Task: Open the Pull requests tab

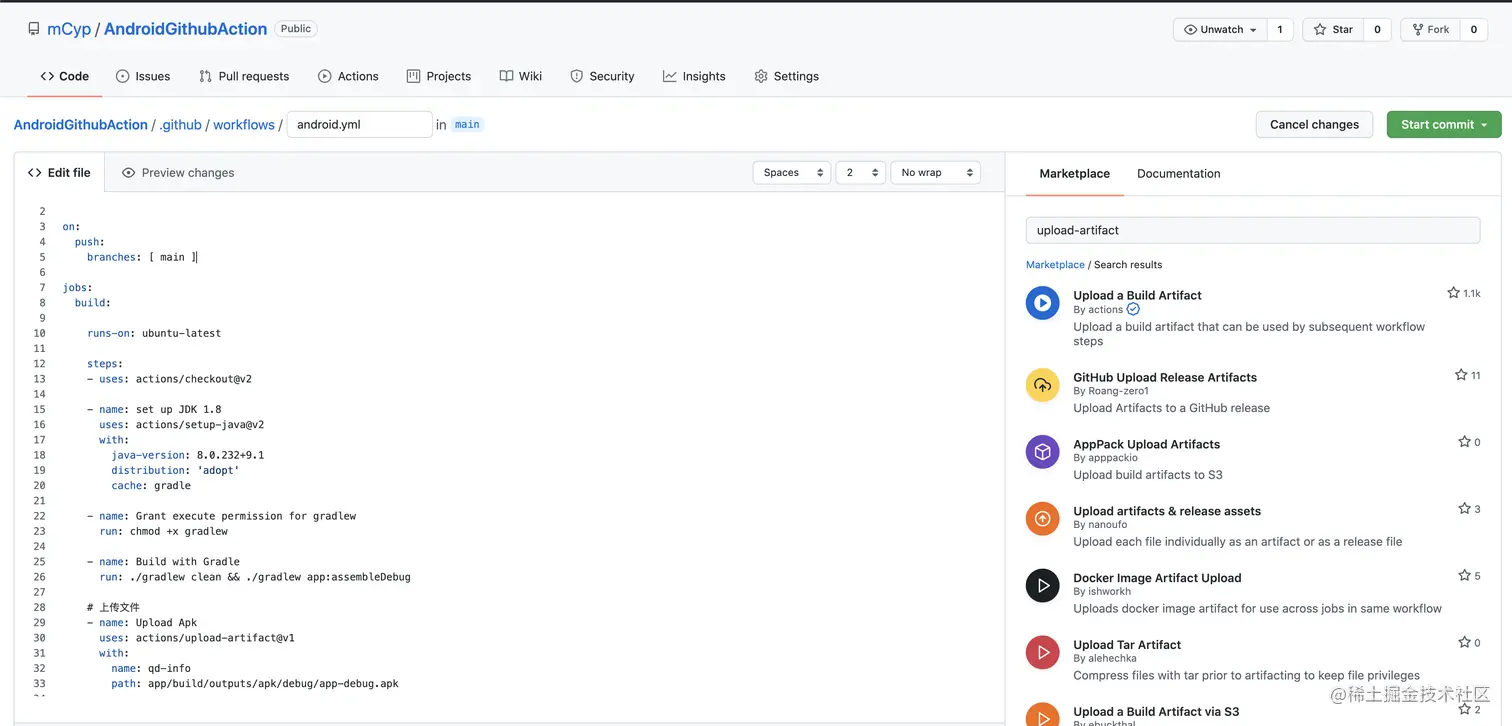Action: click(x=244, y=76)
